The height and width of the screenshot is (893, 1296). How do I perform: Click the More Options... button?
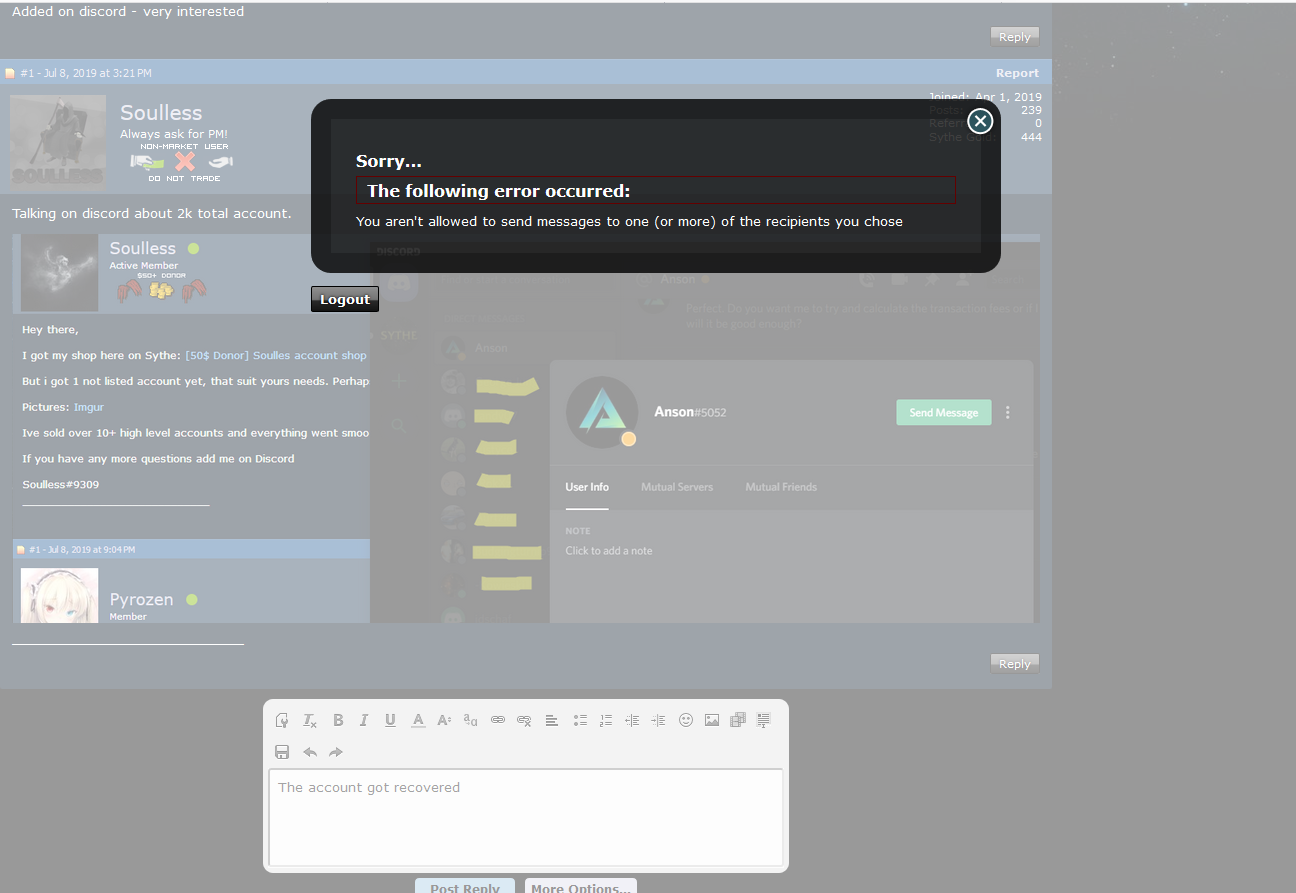click(x=581, y=886)
